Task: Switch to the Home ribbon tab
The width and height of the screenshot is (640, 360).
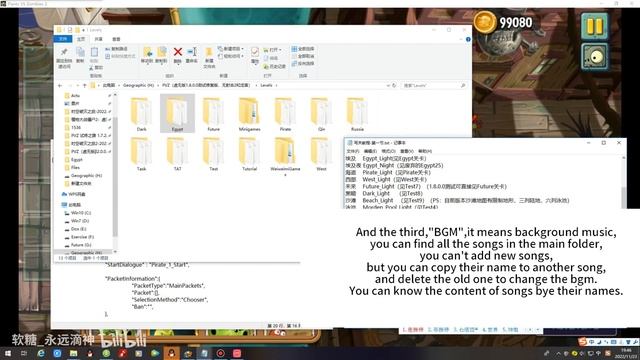Action: tap(81, 39)
